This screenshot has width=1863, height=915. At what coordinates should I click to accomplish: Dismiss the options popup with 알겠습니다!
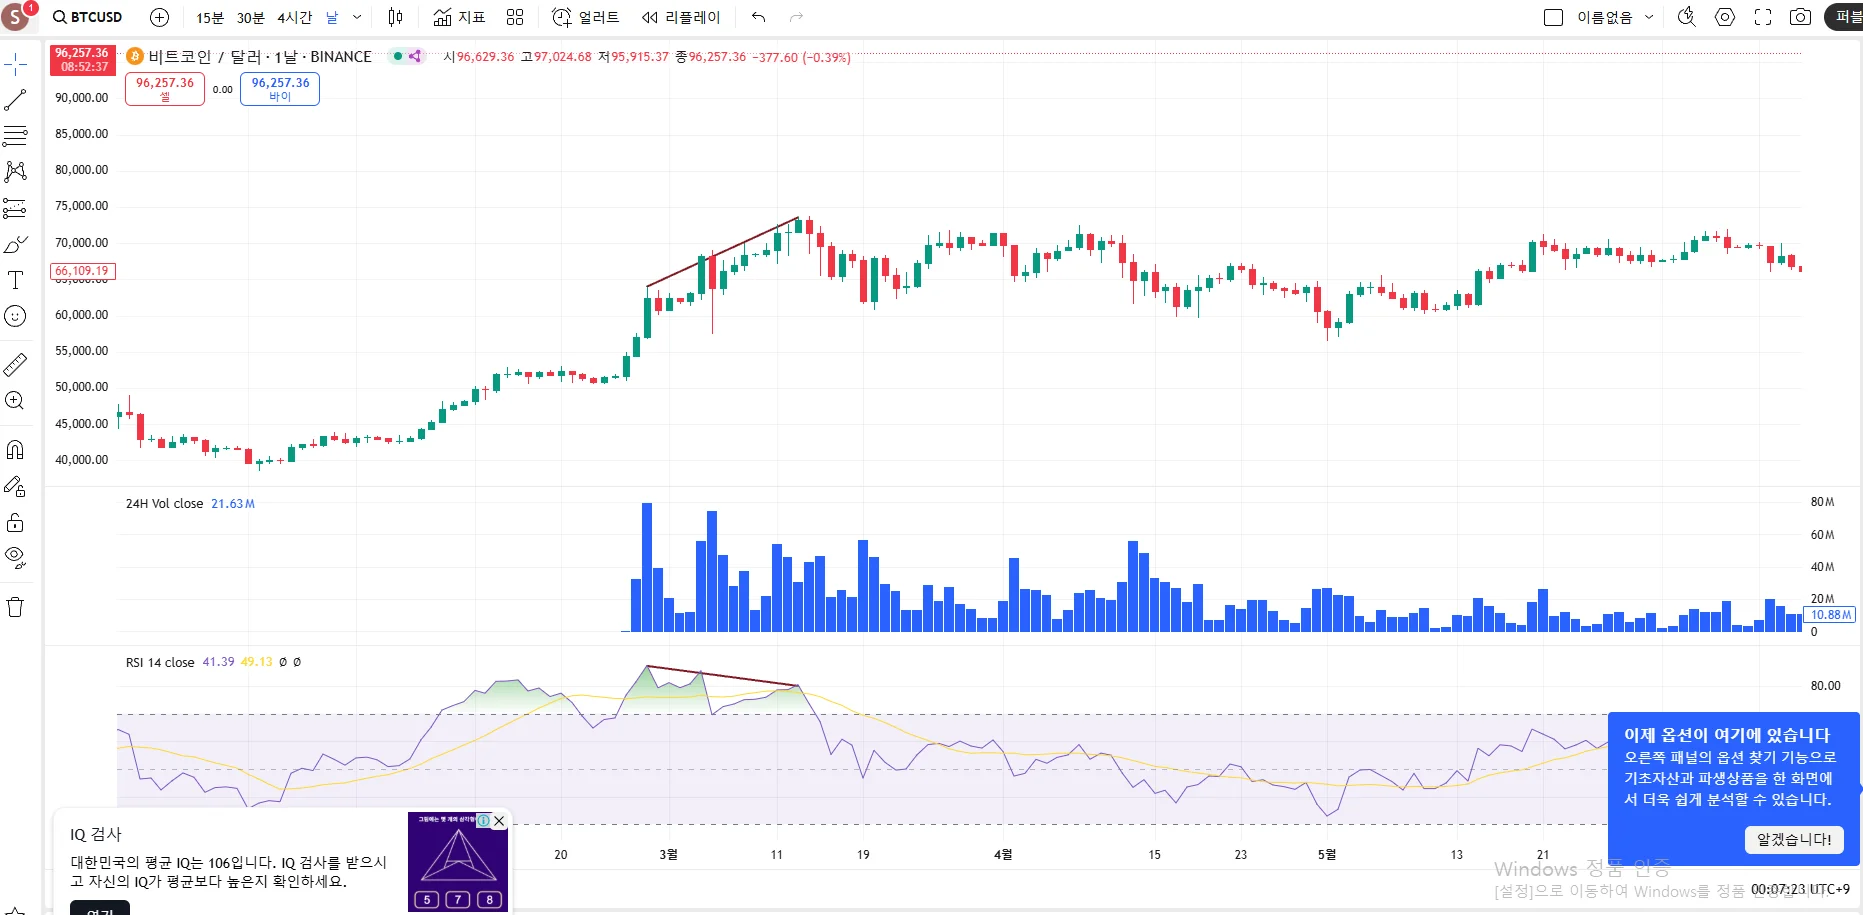[1794, 840]
